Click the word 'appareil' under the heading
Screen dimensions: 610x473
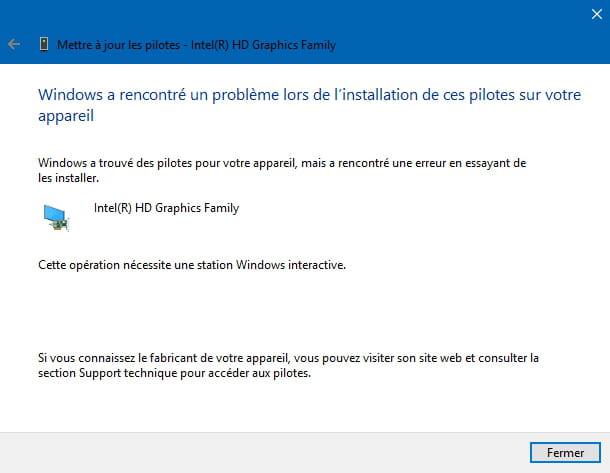[66, 116]
